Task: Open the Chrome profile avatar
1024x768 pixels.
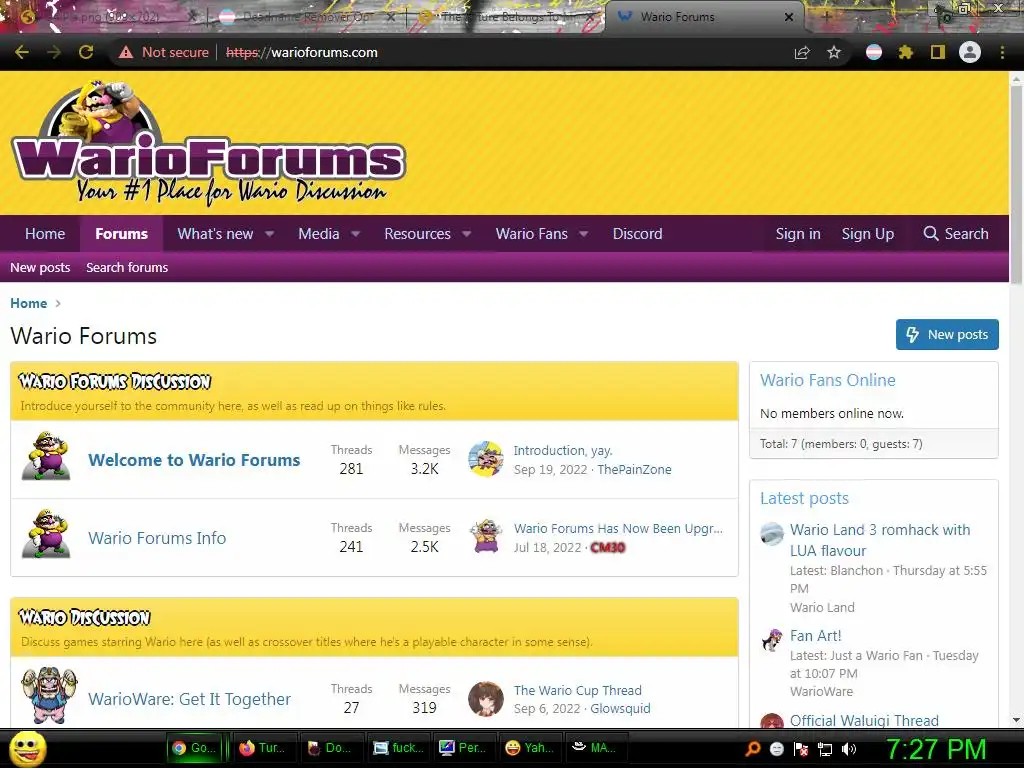Action: tap(970, 52)
